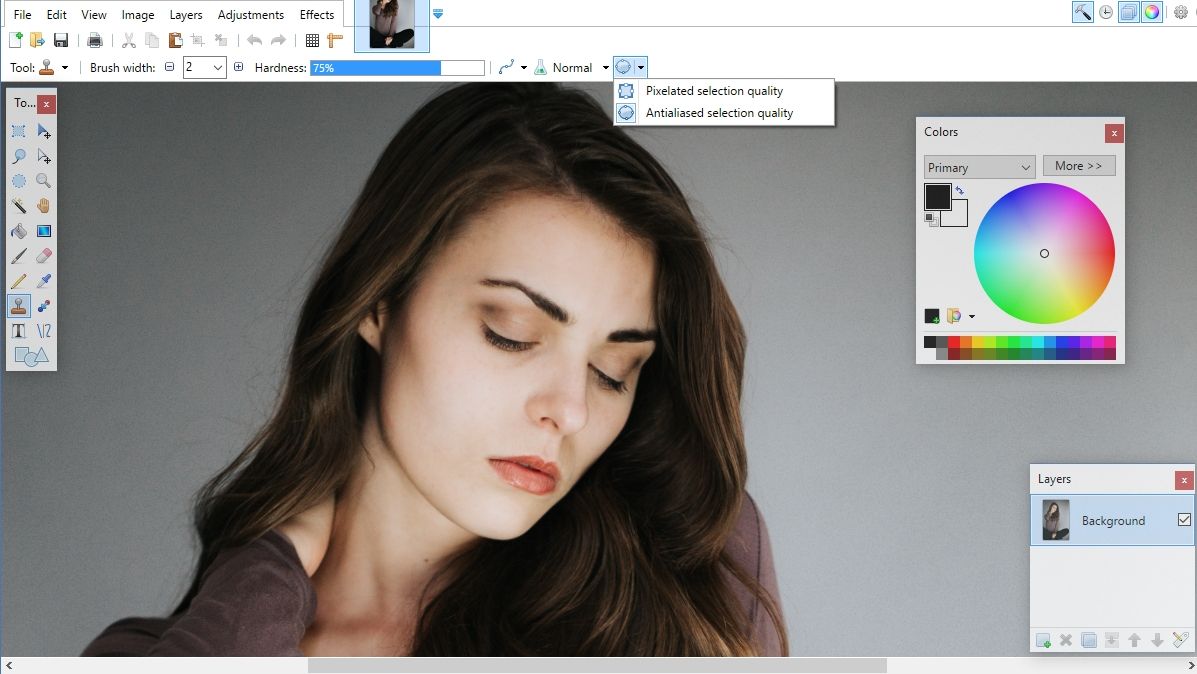1197x674 pixels.
Task: Select the Text tool
Action: pos(20,331)
